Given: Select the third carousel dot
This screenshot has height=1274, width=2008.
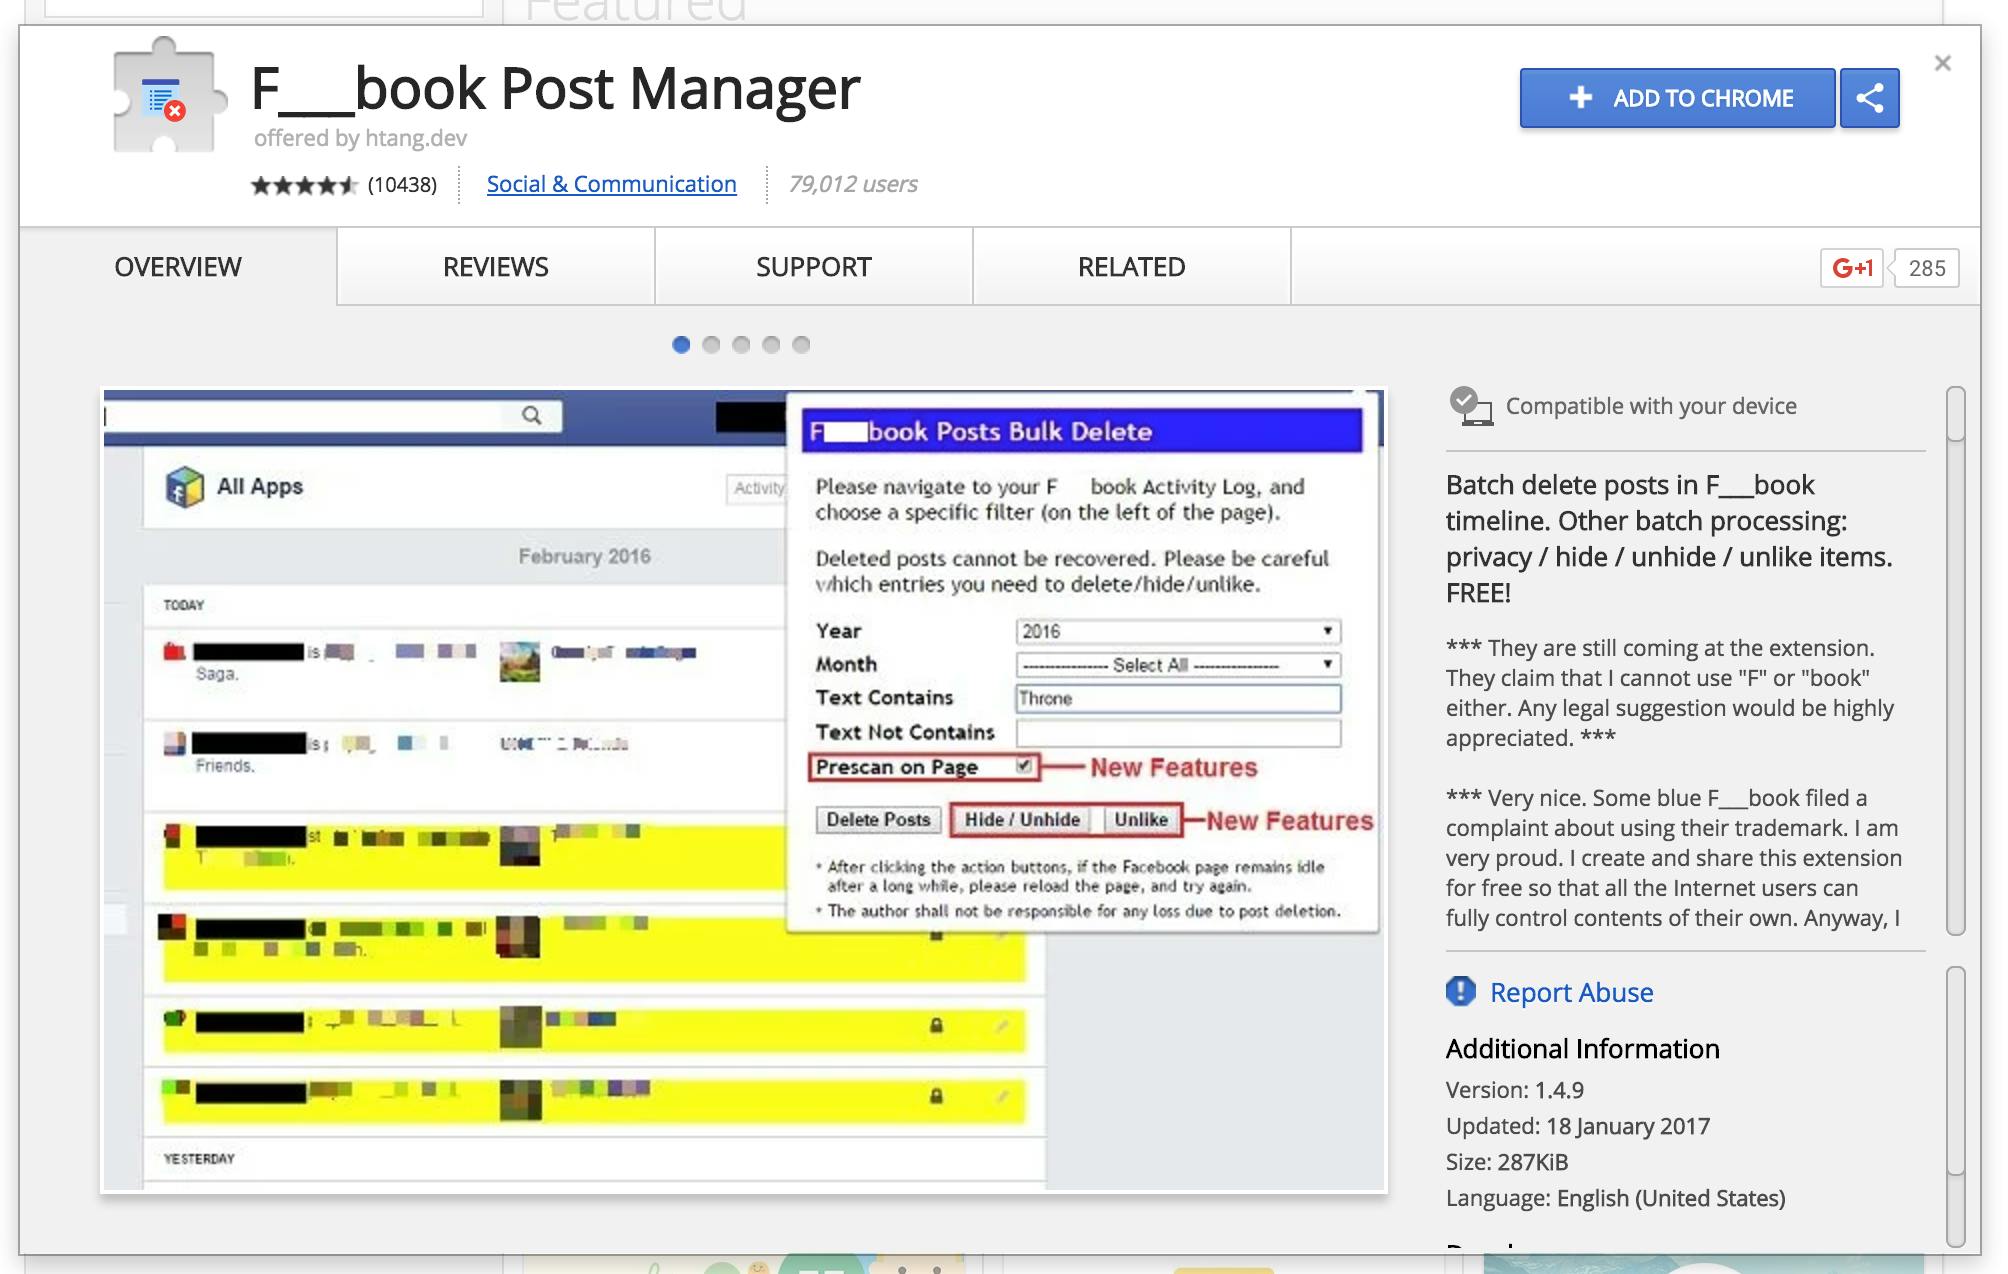Looking at the screenshot, I should coord(741,345).
